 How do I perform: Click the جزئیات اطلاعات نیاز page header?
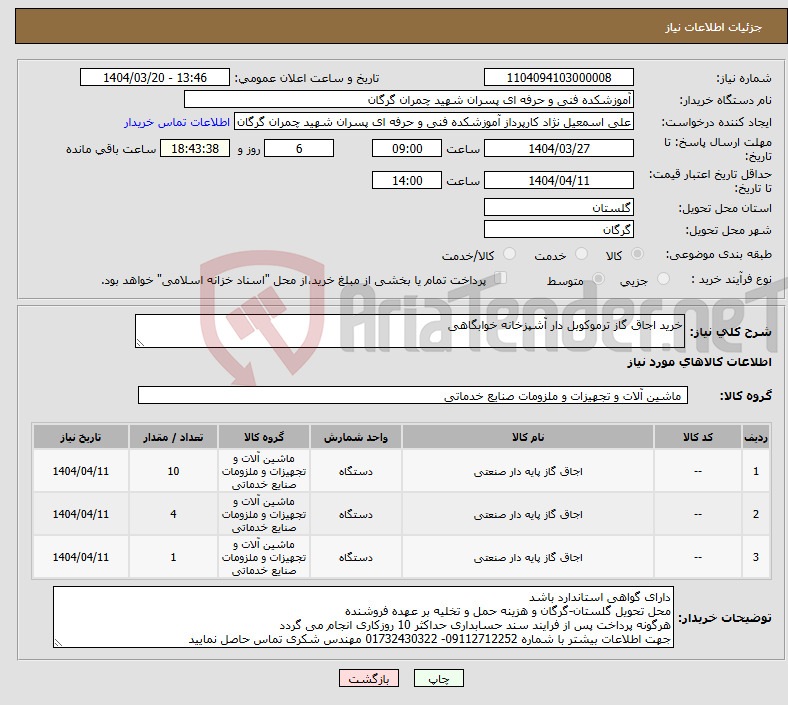[714, 27]
